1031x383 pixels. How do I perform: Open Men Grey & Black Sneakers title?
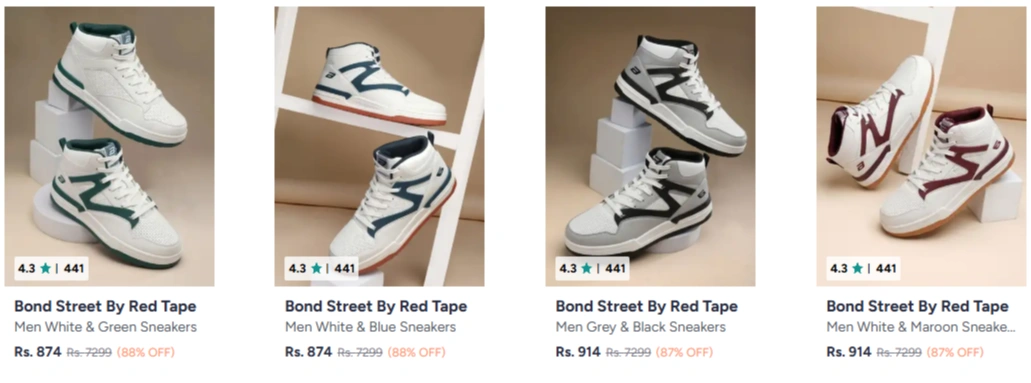coord(640,327)
